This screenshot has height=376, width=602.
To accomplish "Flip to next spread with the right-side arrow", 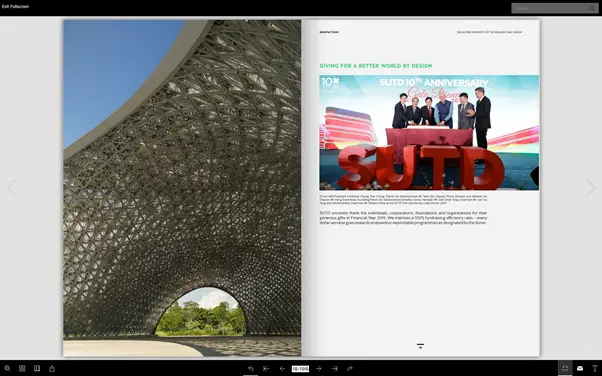I will pos(590,188).
